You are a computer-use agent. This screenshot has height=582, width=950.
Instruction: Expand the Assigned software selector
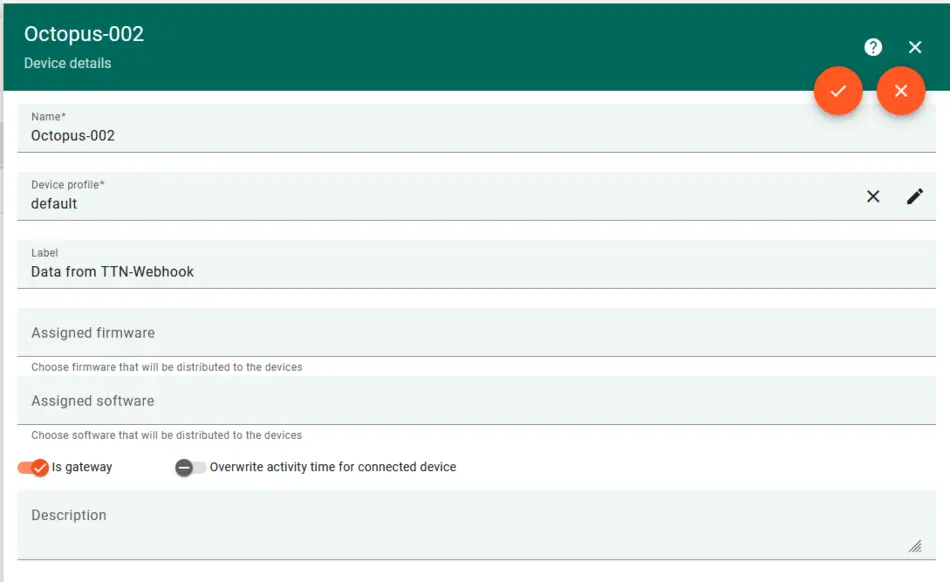[470, 401]
